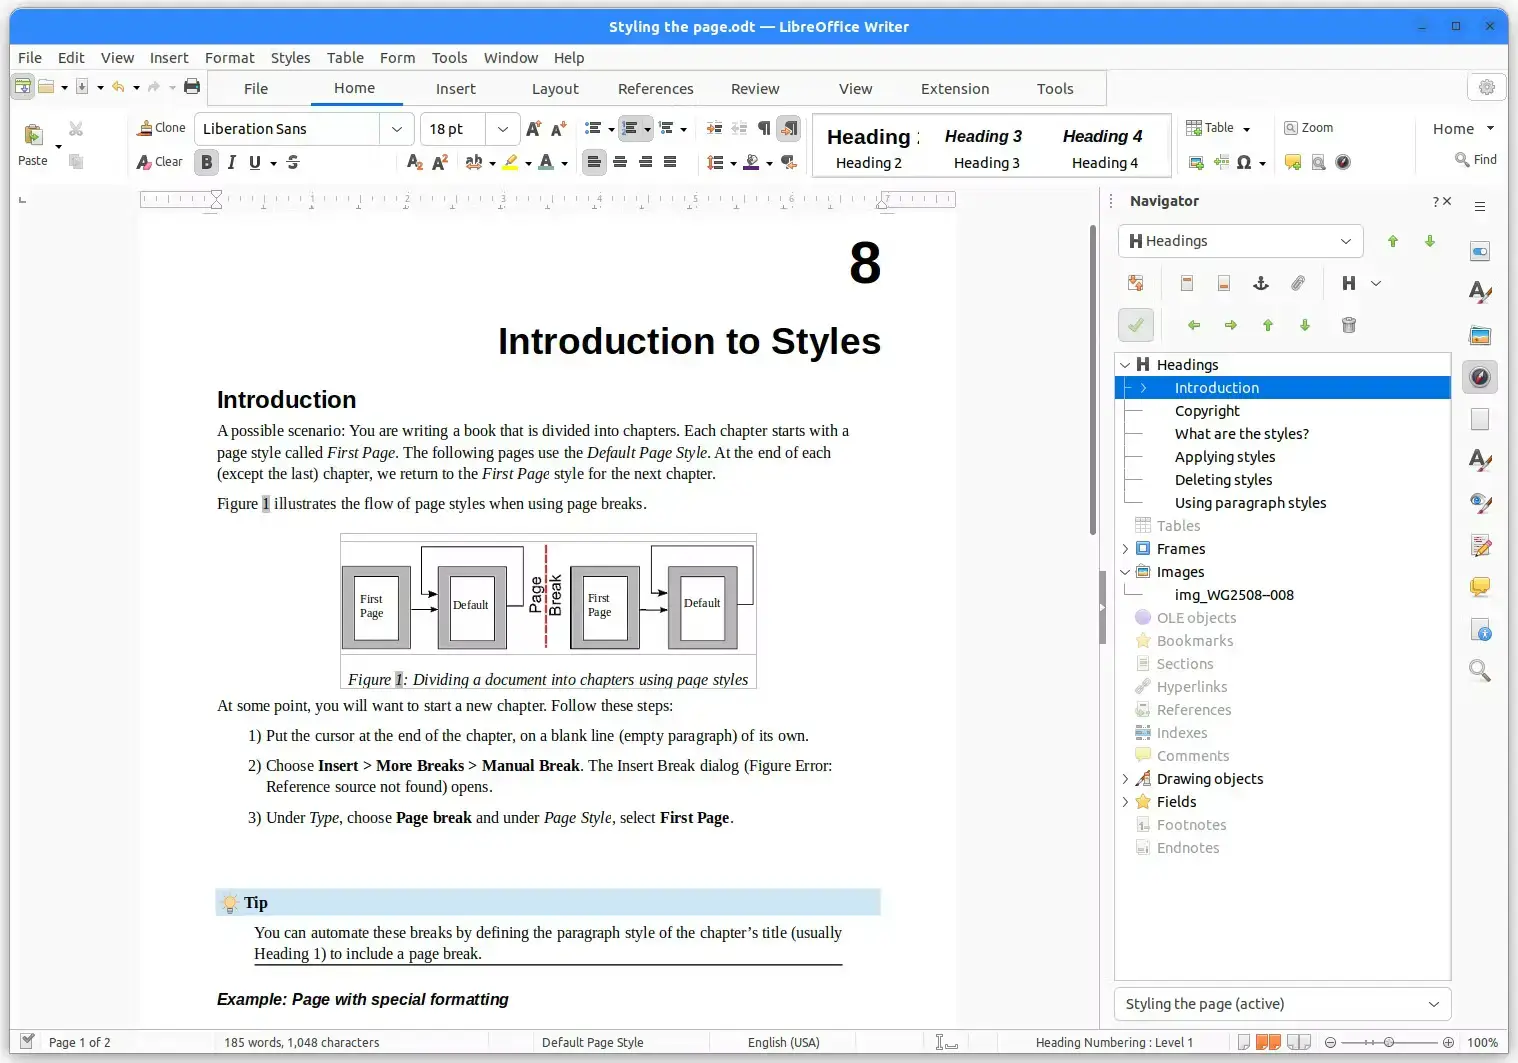This screenshot has height=1063, width=1518.
Task: Decrease font size with the shrink-font icon
Action: [559, 129]
